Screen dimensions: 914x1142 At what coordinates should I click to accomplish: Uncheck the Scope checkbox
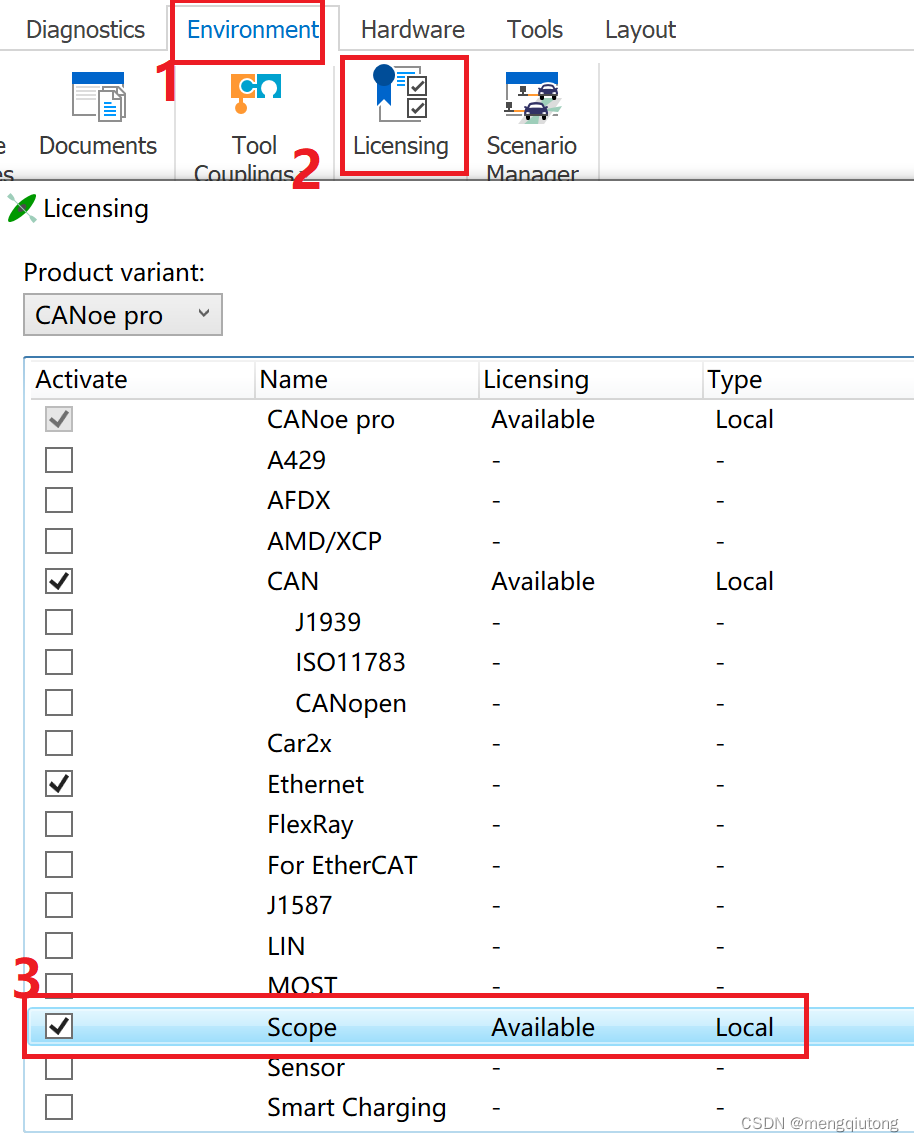pos(59,1027)
